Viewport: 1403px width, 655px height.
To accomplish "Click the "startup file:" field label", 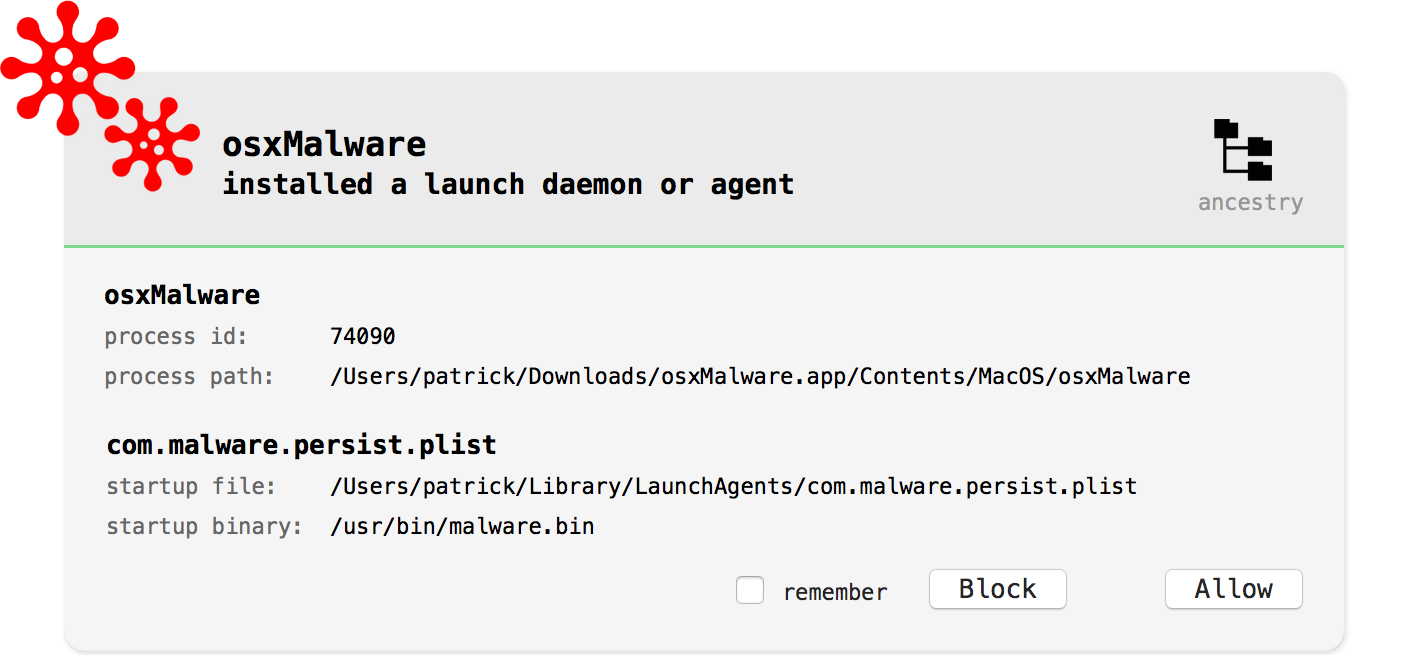I will click(191, 487).
